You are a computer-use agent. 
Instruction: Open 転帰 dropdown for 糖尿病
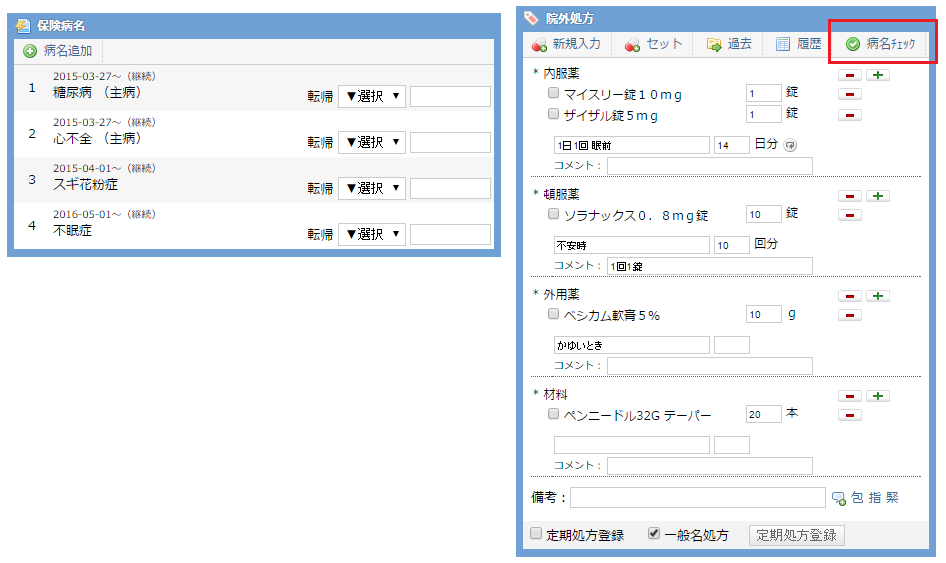(x=372, y=96)
